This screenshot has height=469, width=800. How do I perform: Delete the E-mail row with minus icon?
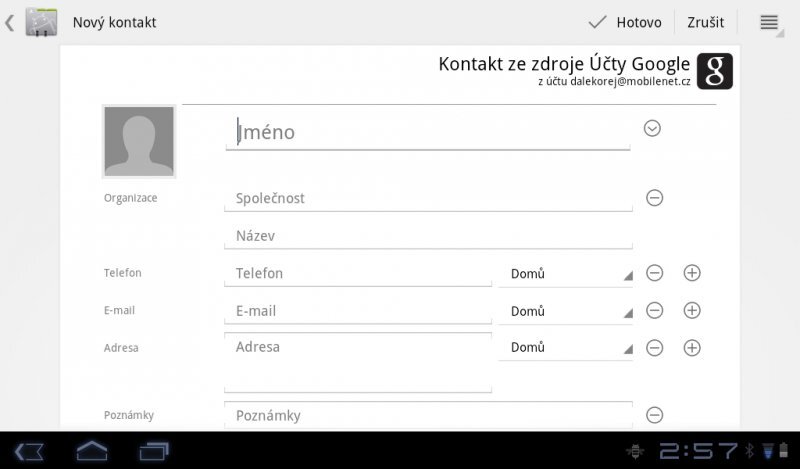[x=655, y=310]
